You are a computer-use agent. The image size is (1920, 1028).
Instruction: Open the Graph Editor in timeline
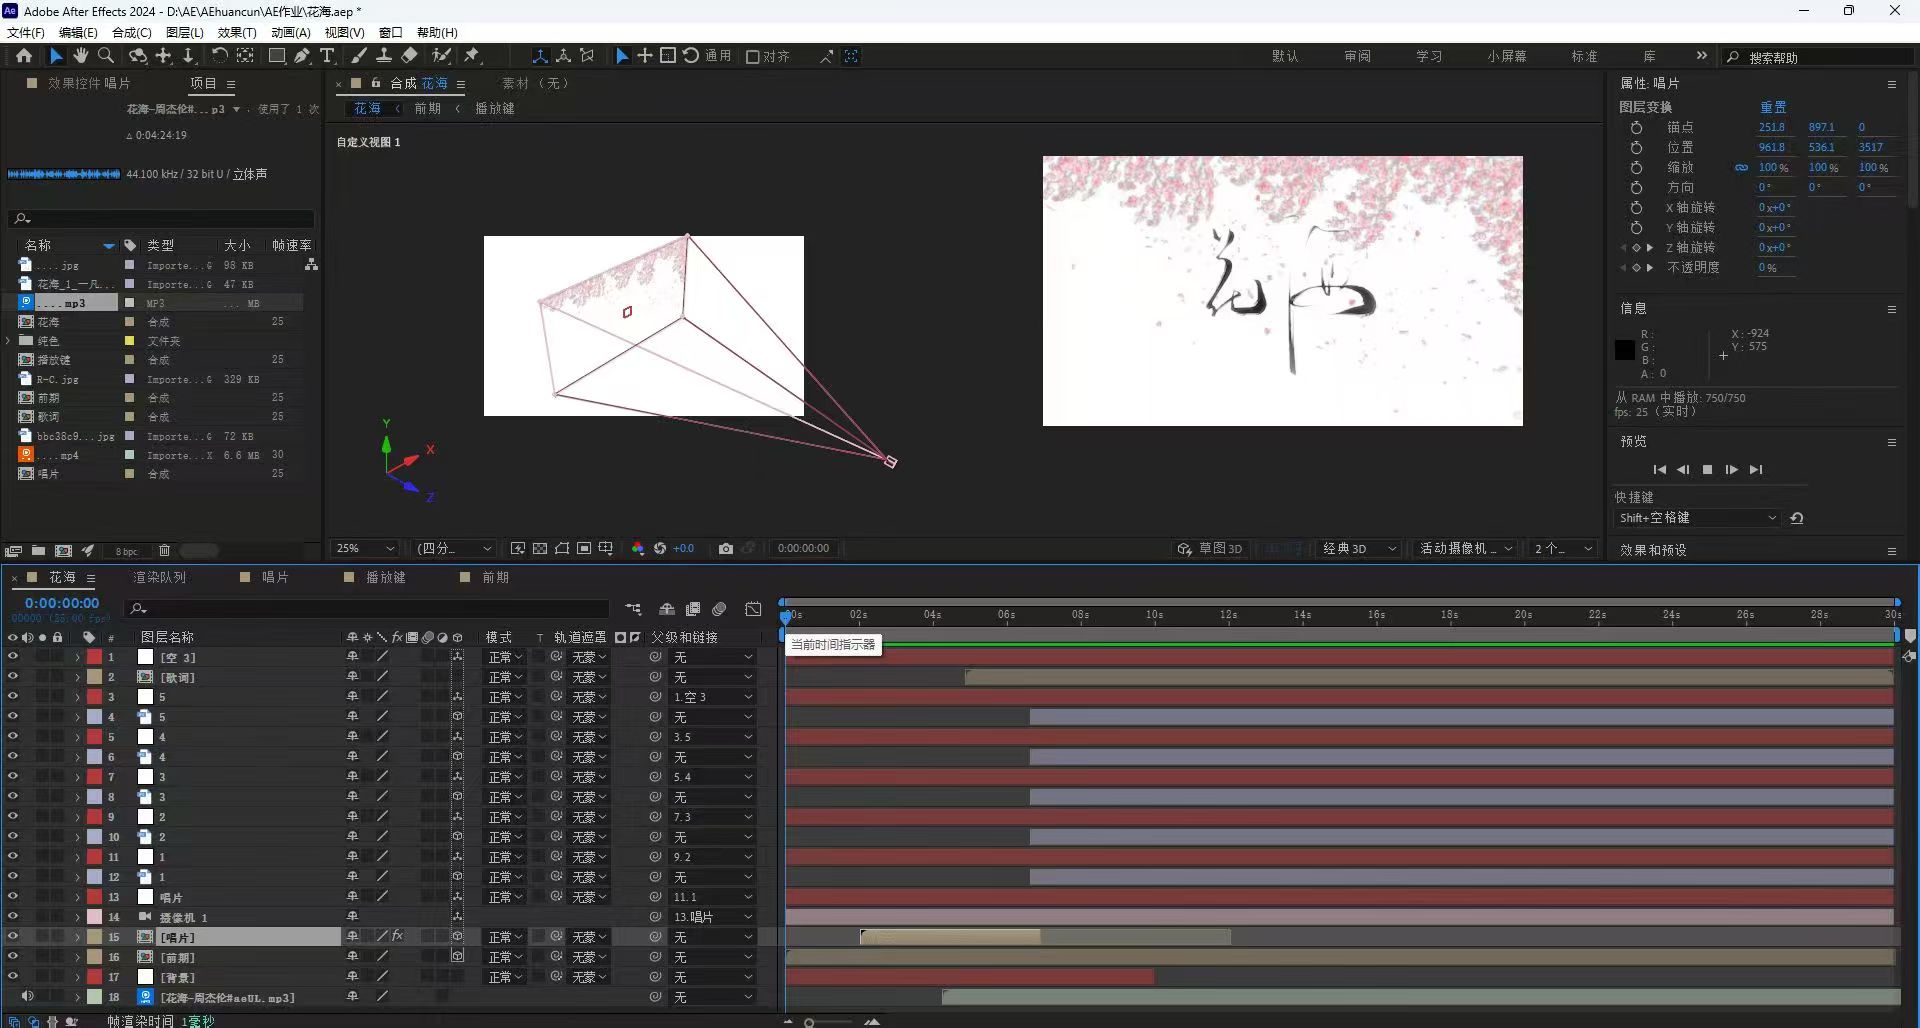coord(754,609)
